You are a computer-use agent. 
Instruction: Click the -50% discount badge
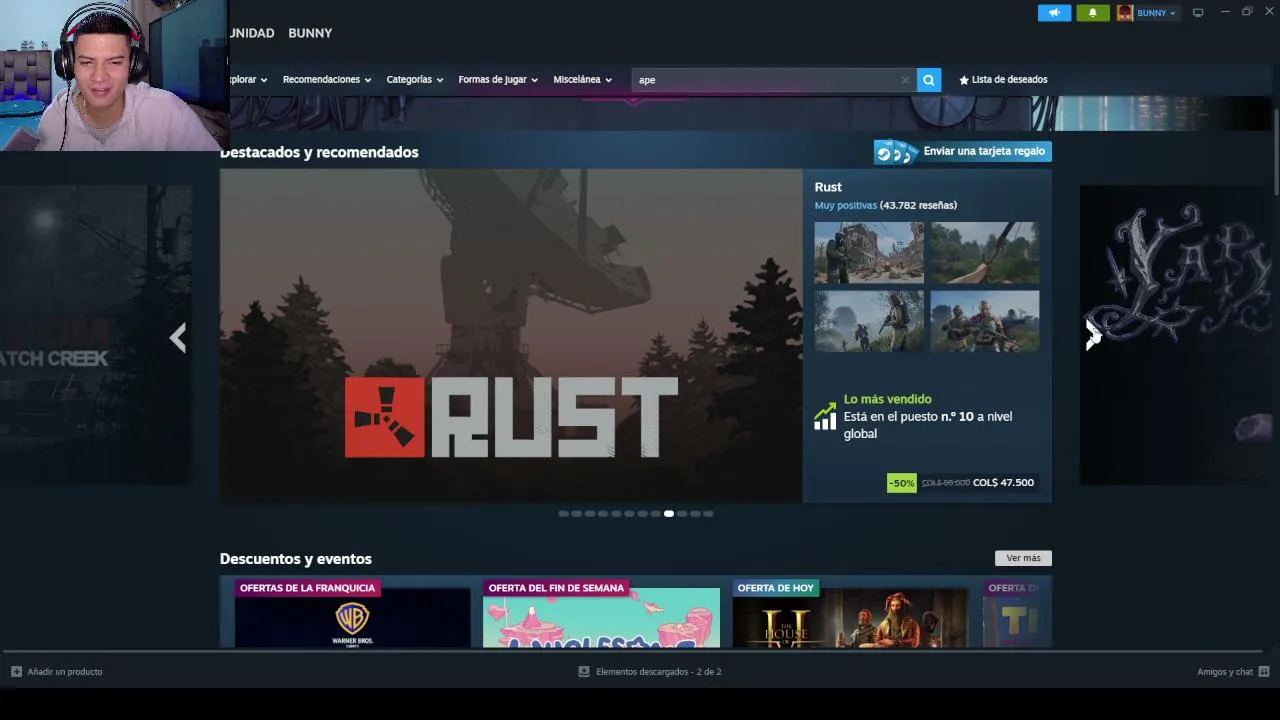coord(901,483)
